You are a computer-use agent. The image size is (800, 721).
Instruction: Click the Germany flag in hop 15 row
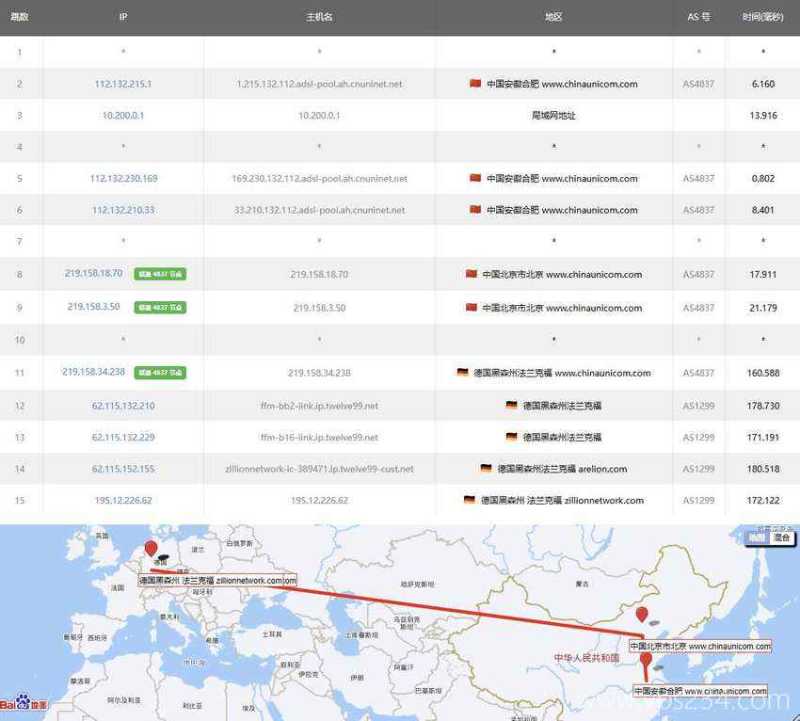(469, 499)
